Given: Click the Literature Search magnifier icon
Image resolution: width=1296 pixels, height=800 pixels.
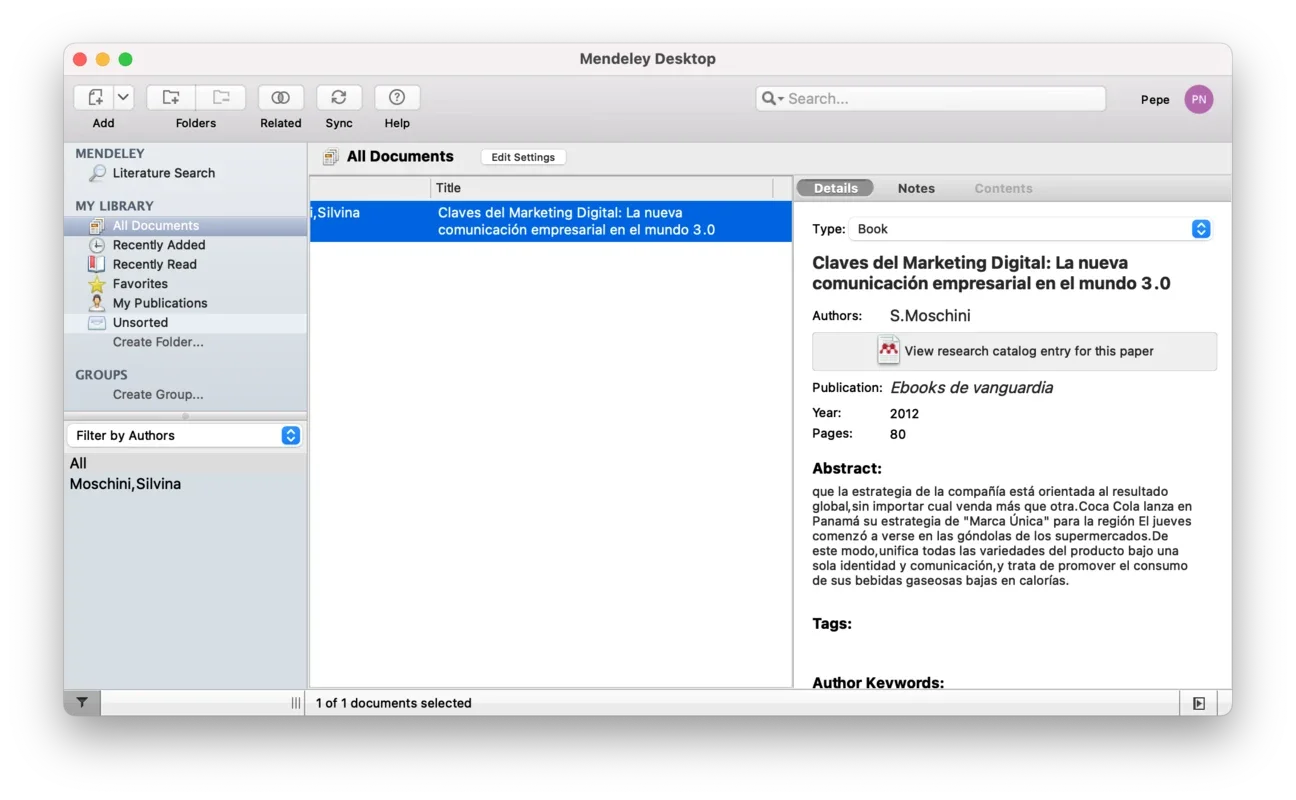Looking at the screenshot, I should tap(97, 173).
